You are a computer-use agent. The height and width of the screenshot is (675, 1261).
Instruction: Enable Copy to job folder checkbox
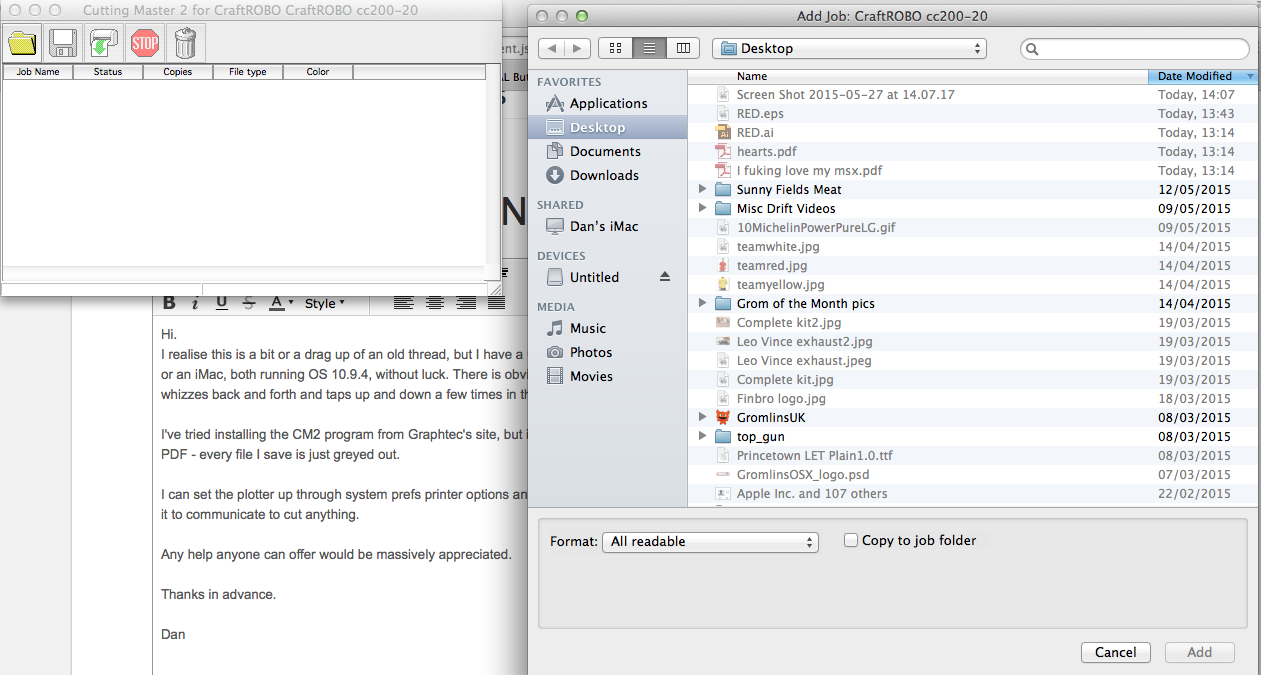tap(851, 540)
